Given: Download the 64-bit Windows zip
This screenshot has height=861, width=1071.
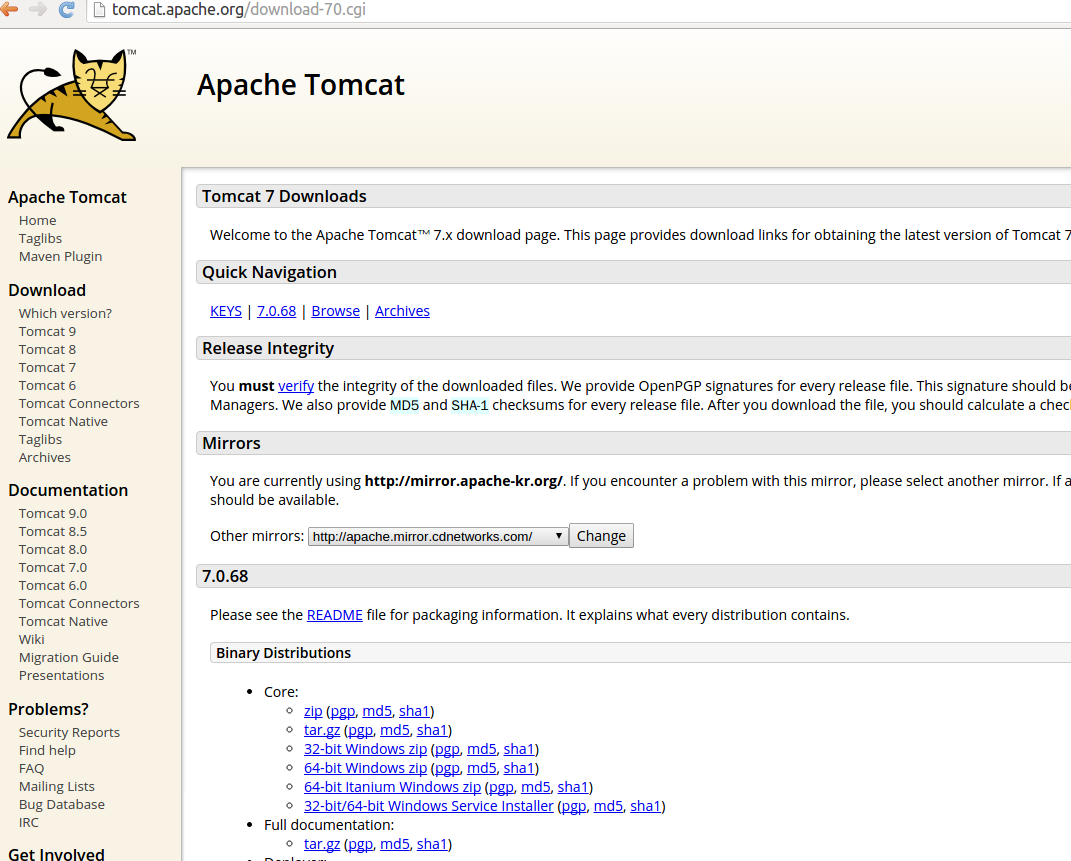Looking at the screenshot, I should tap(365, 768).
